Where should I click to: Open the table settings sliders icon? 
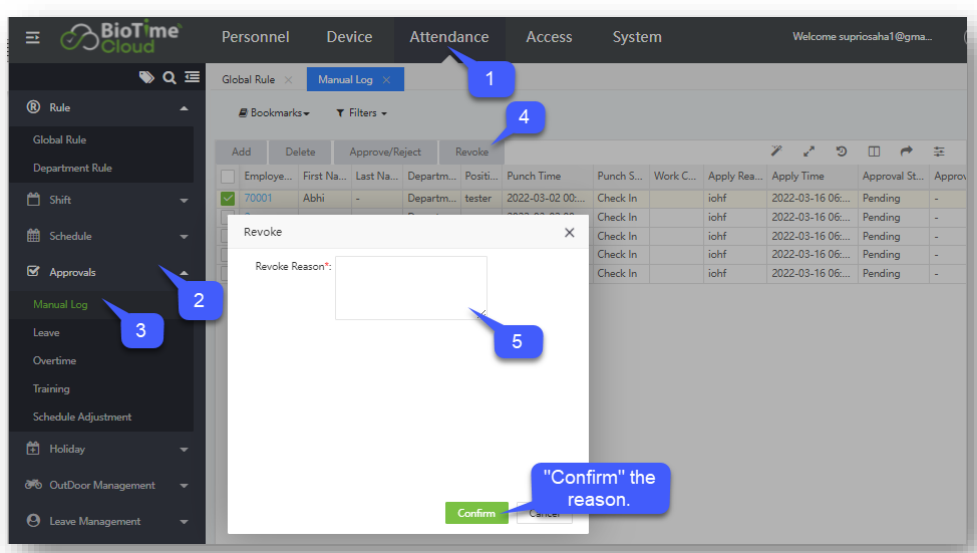[x=939, y=152]
